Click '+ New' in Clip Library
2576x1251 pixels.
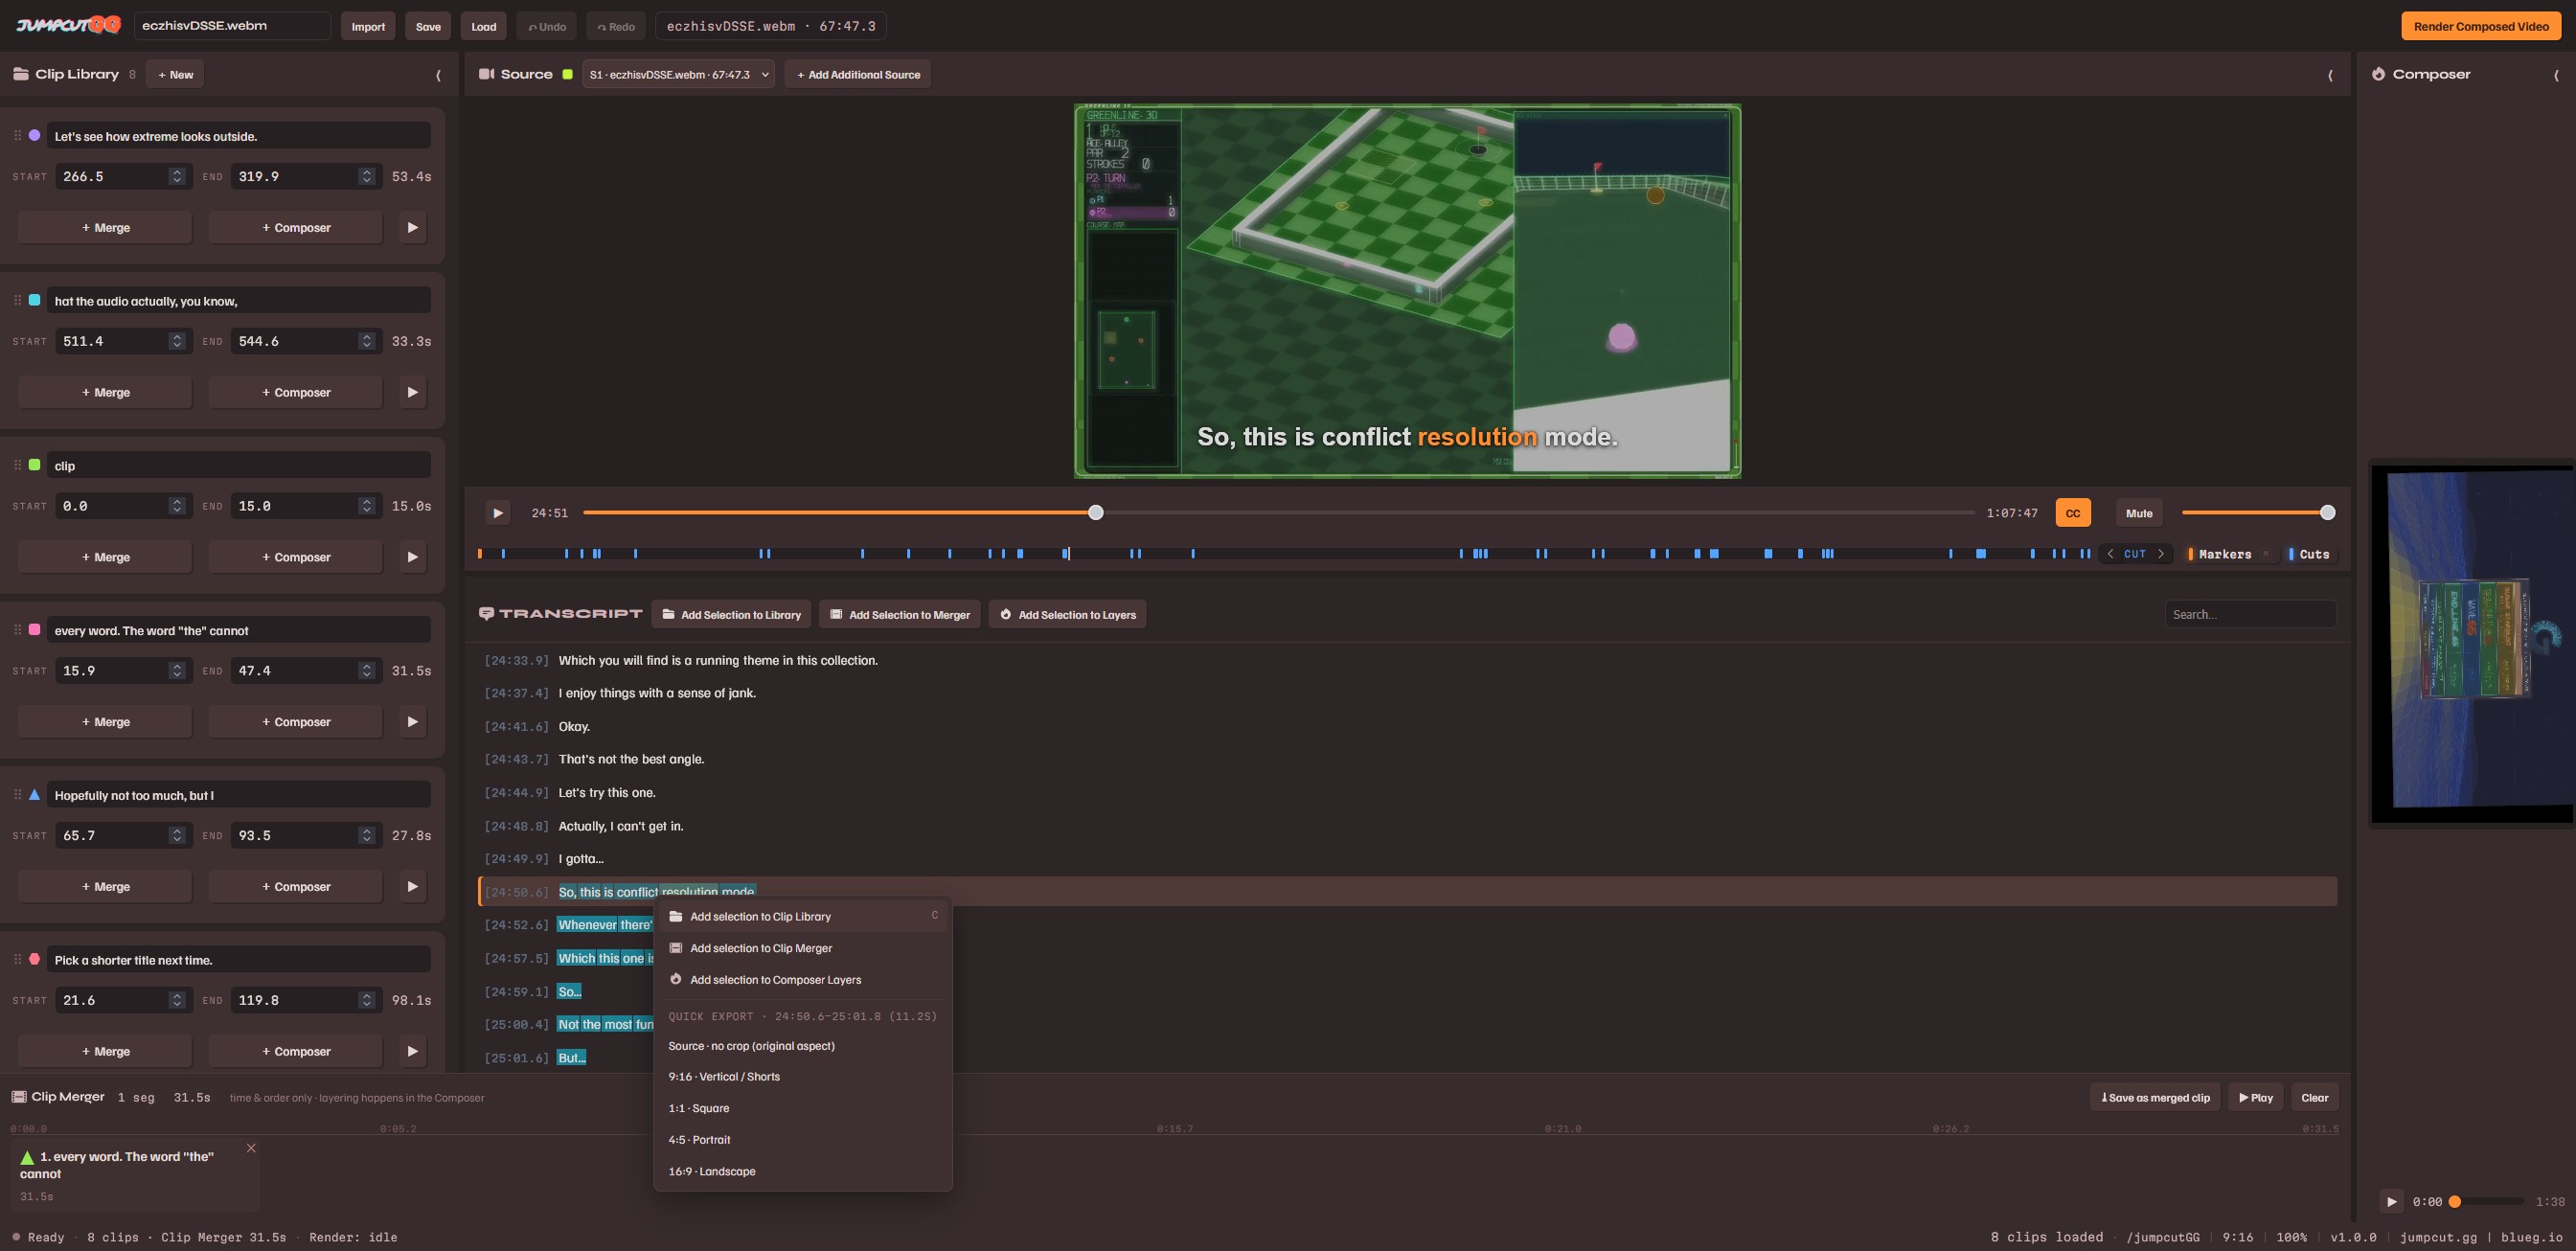tap(175, 75)
